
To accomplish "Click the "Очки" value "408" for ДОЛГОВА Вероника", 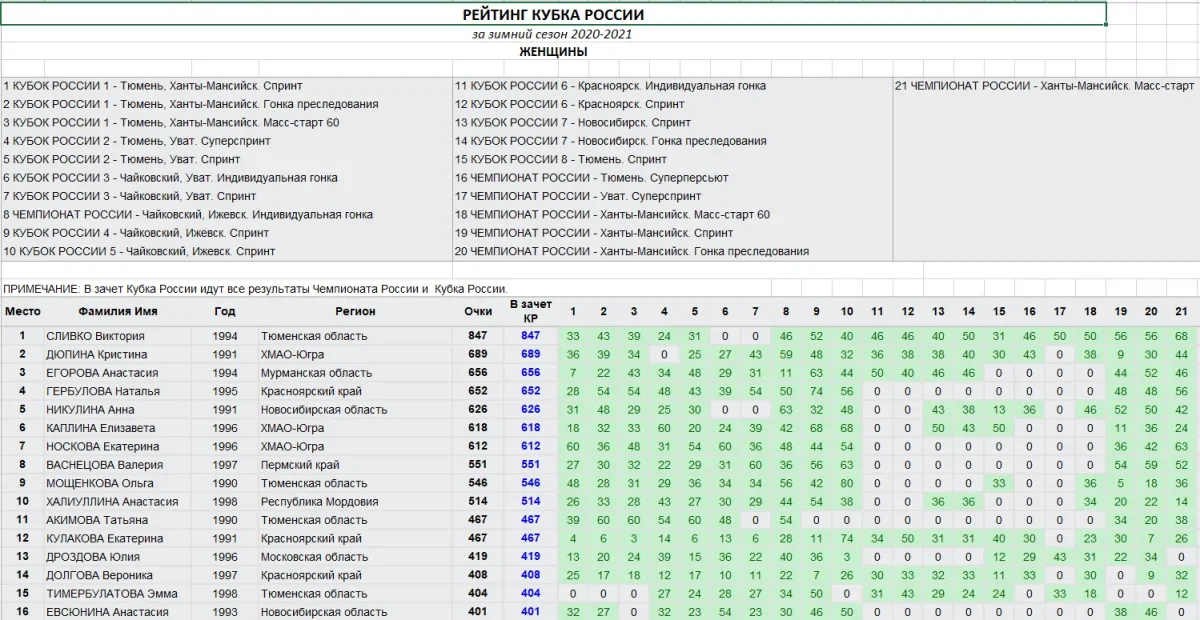I will coord(478,575).
